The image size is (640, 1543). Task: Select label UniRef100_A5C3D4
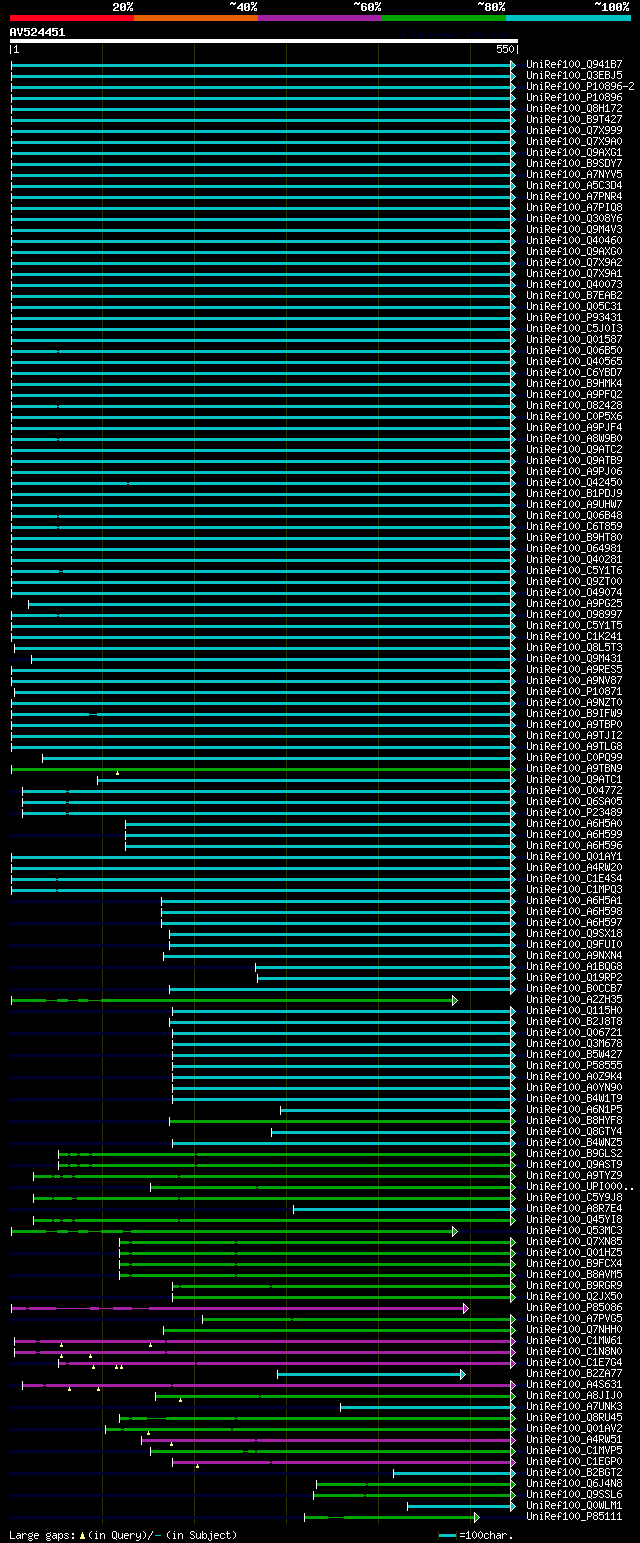[574, 185]
